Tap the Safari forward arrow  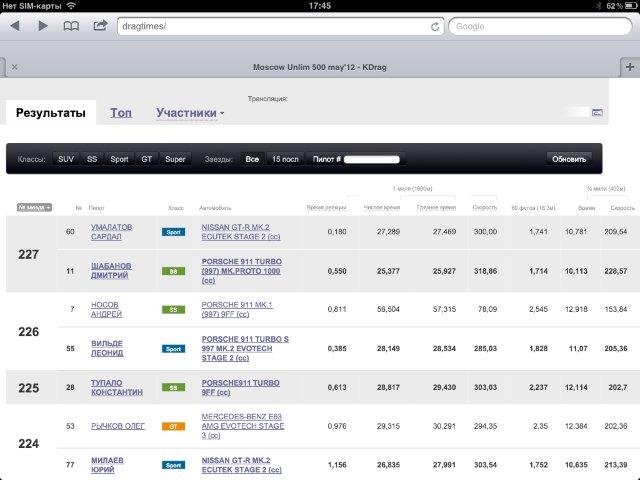(42, 26)
